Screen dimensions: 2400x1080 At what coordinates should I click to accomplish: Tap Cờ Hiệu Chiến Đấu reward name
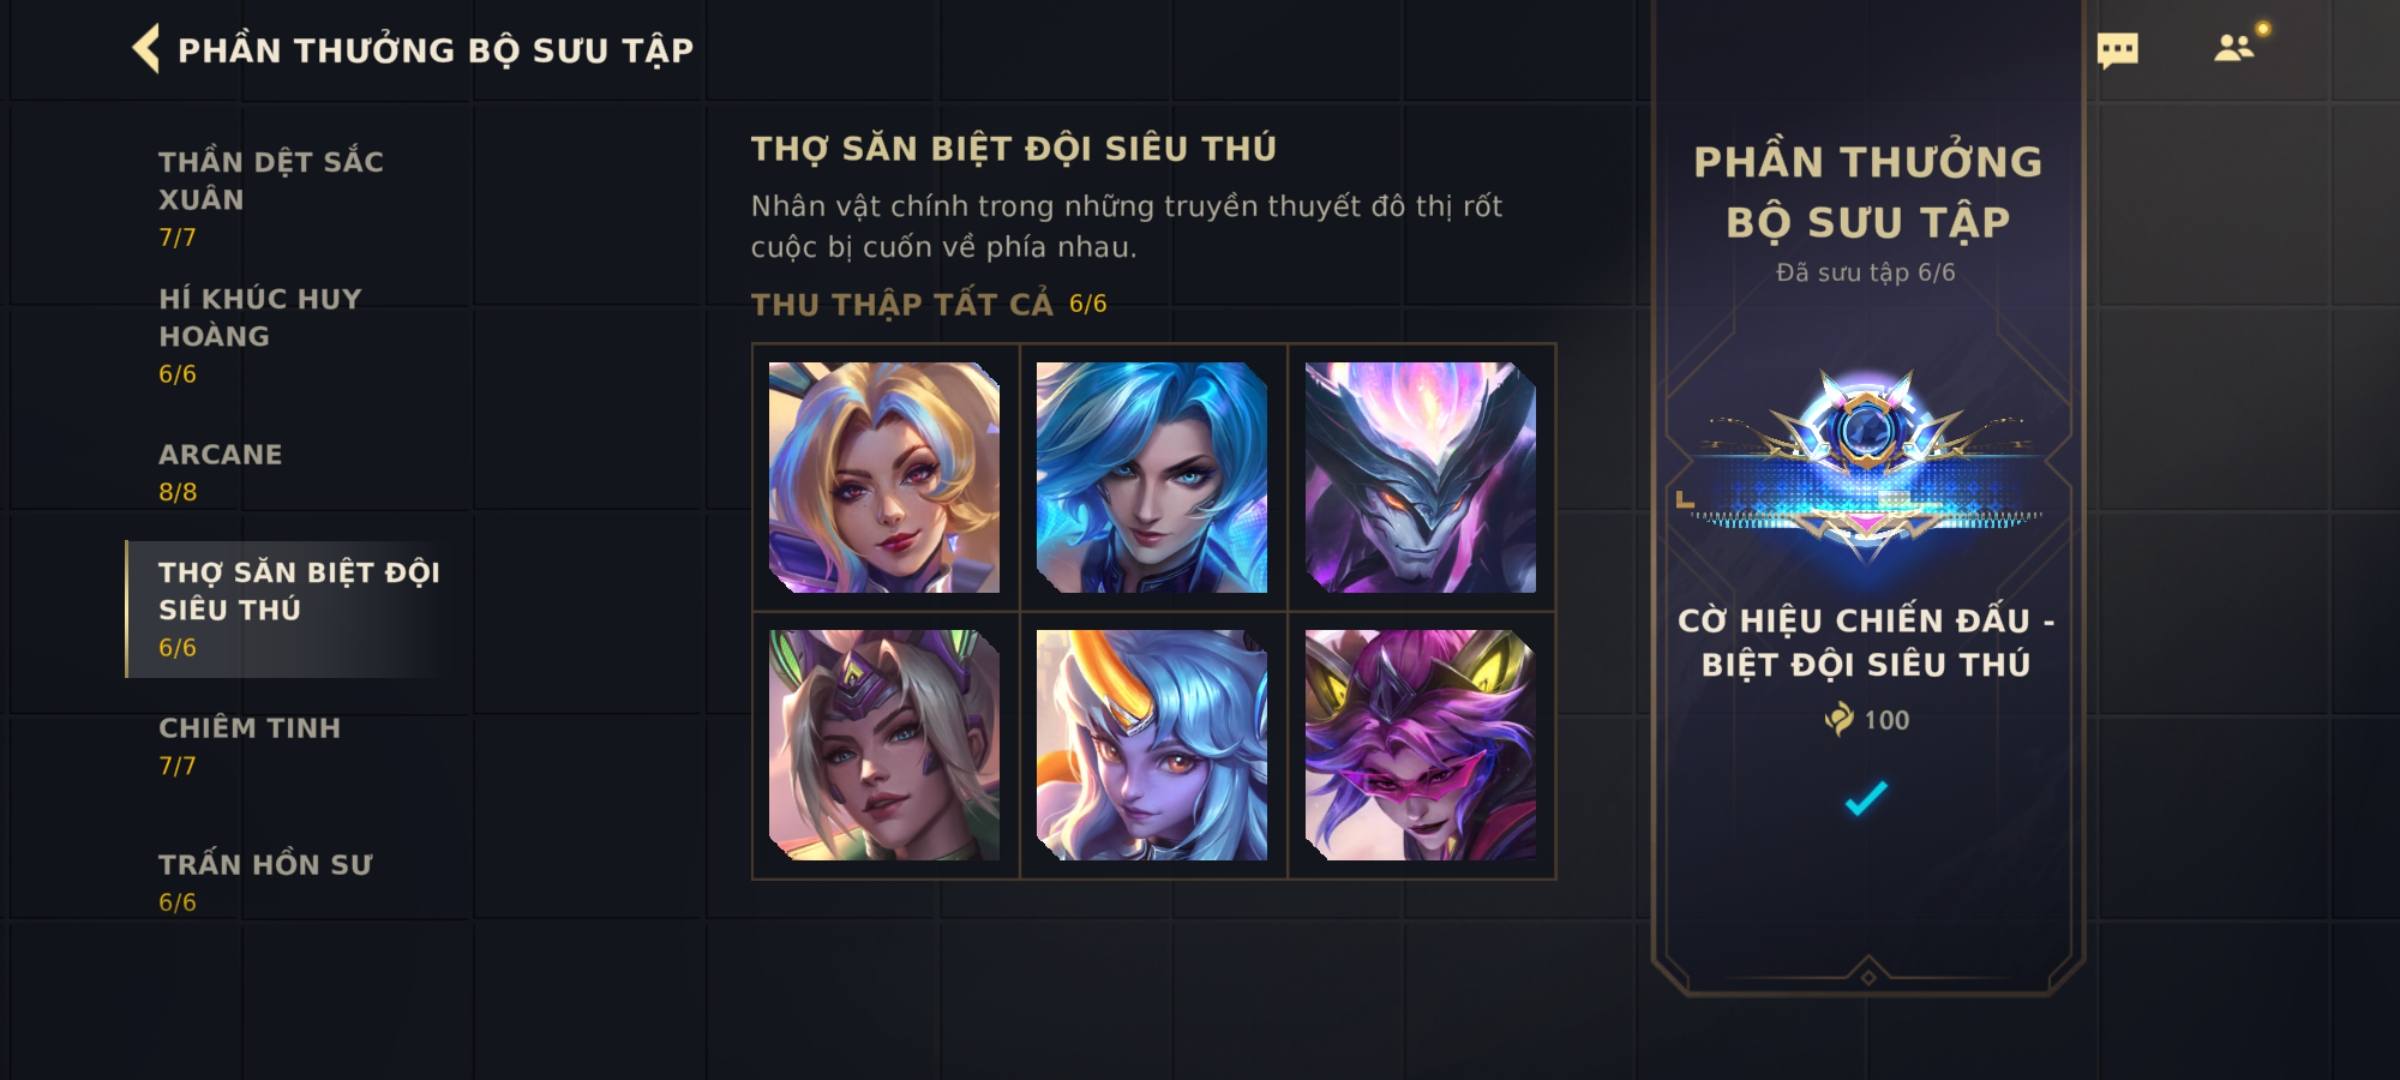[x=1866, y=642]
